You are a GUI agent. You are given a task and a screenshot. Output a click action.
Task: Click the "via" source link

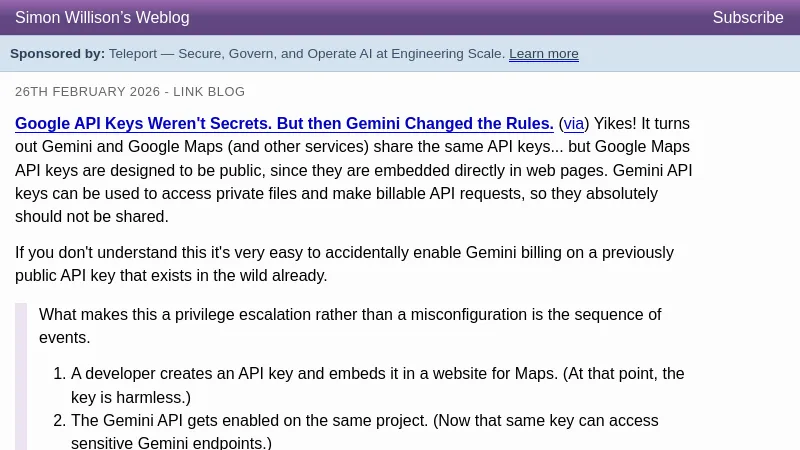pos(573,124)
